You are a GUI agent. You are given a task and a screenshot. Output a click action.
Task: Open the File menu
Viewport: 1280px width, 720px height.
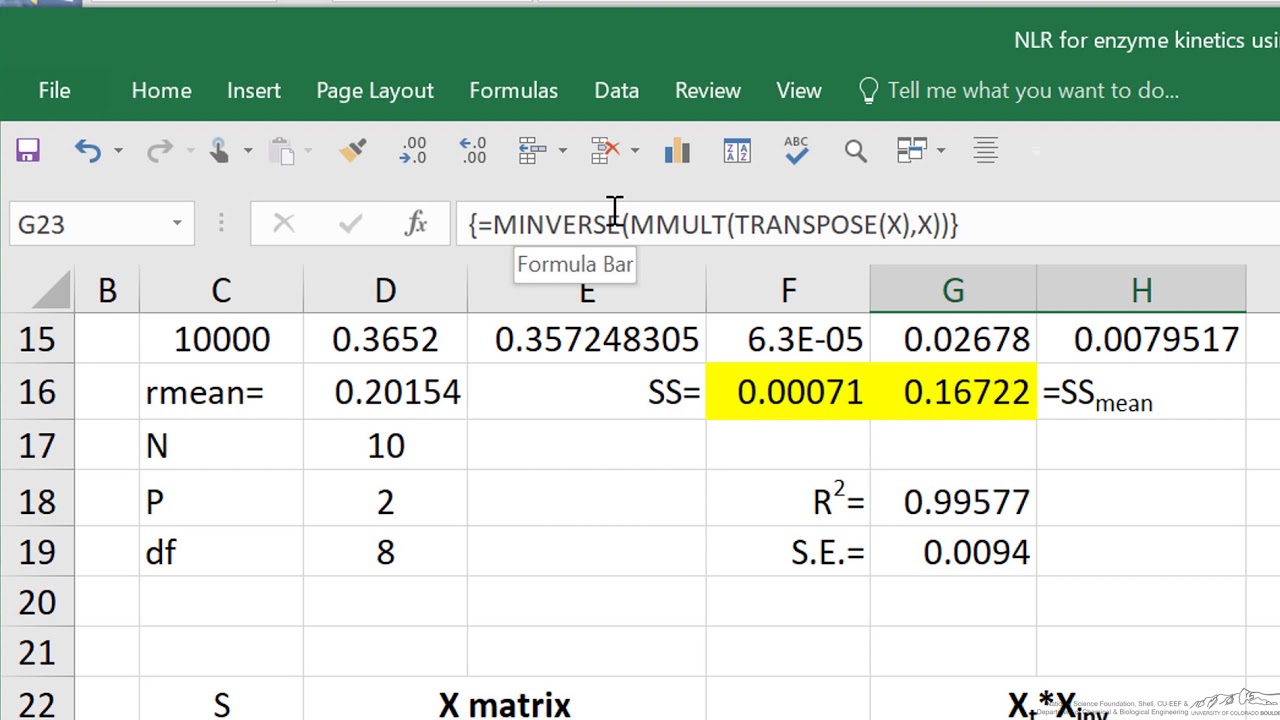click(x=54, y=91)
